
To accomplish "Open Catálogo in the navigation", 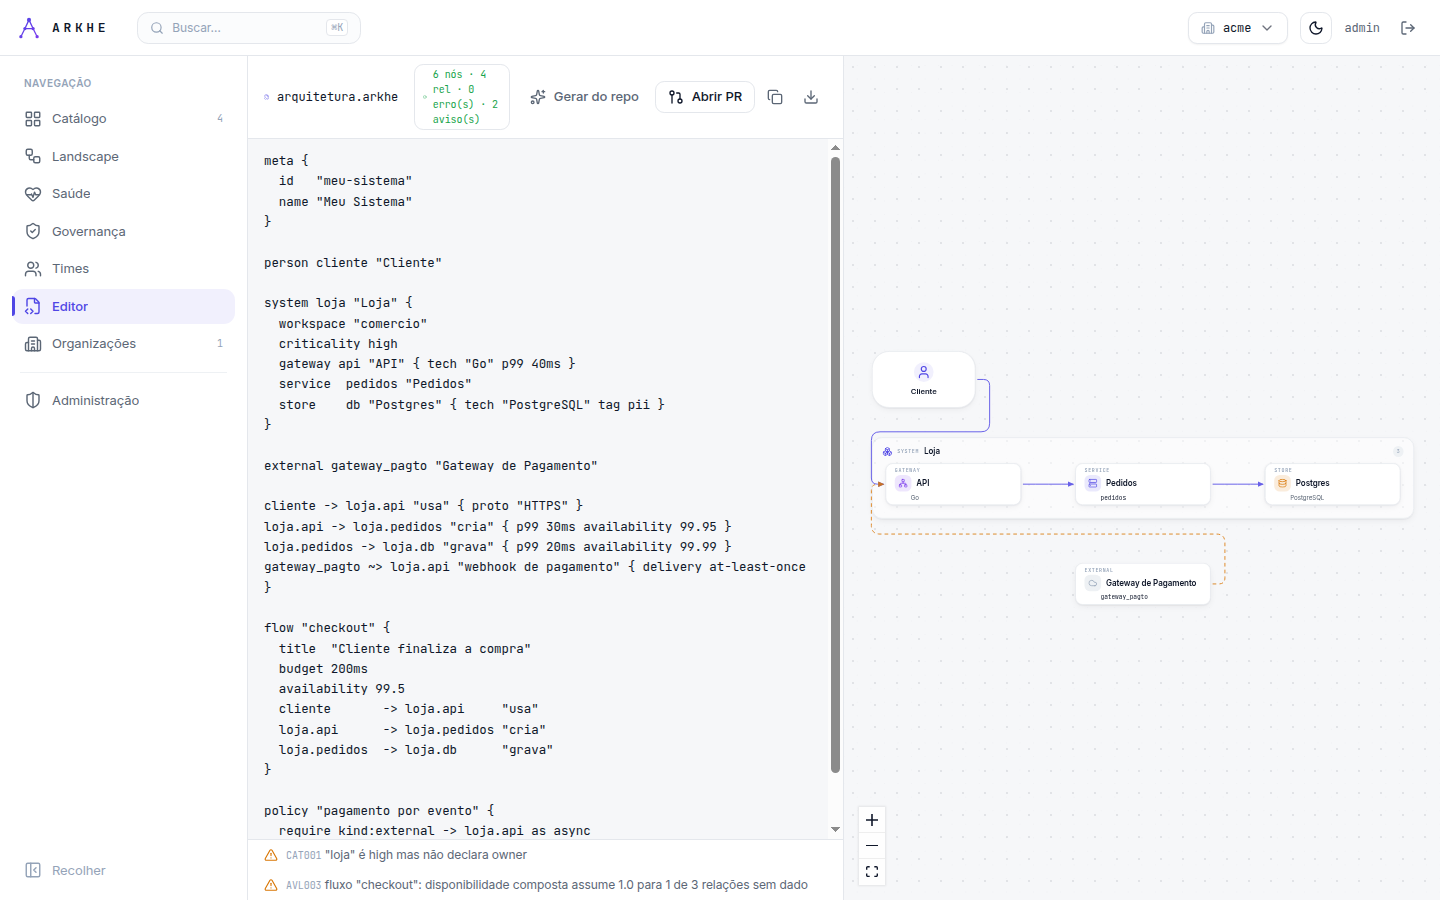I will coord(124,118).
